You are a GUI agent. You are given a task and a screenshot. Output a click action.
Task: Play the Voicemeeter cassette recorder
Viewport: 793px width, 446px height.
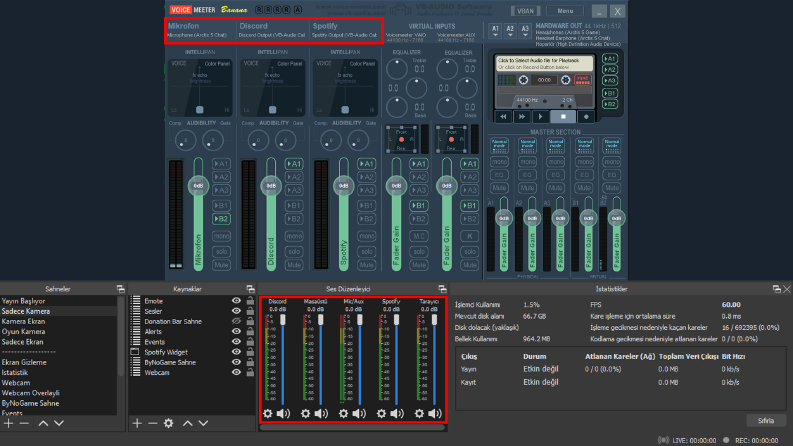click(540, 116)
